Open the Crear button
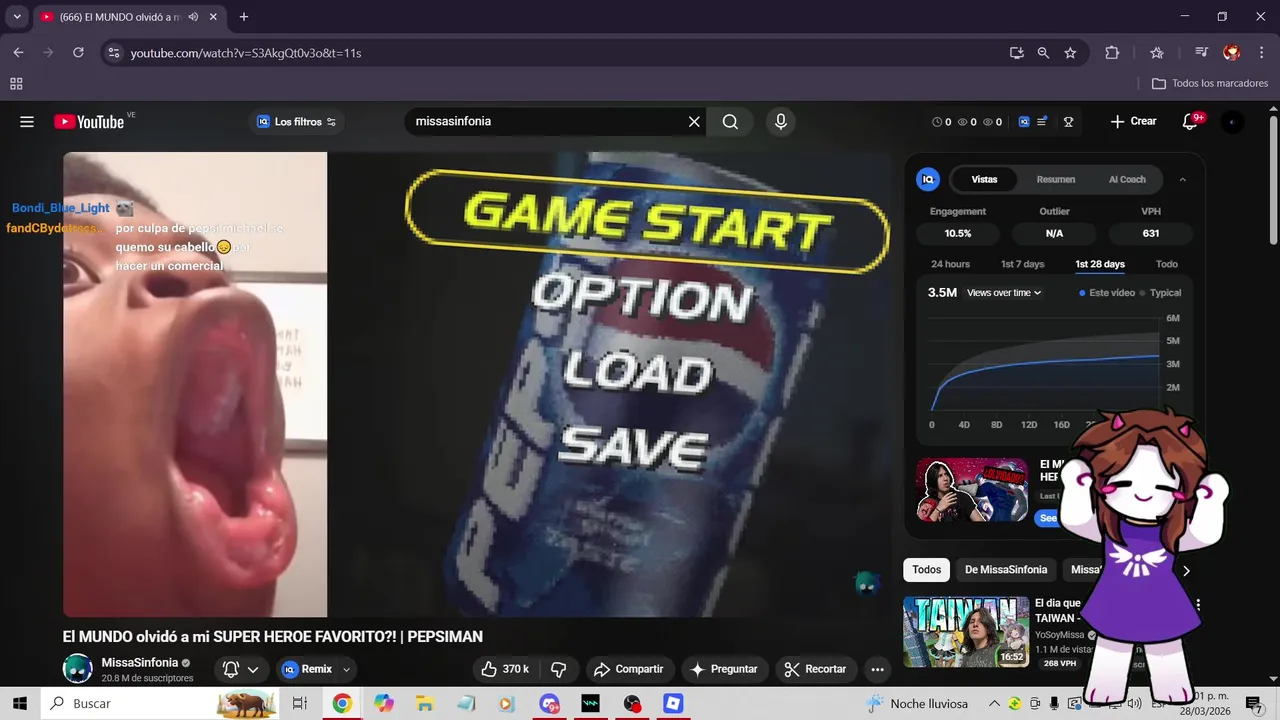The image size is (1280, 720). [1133, 122]
